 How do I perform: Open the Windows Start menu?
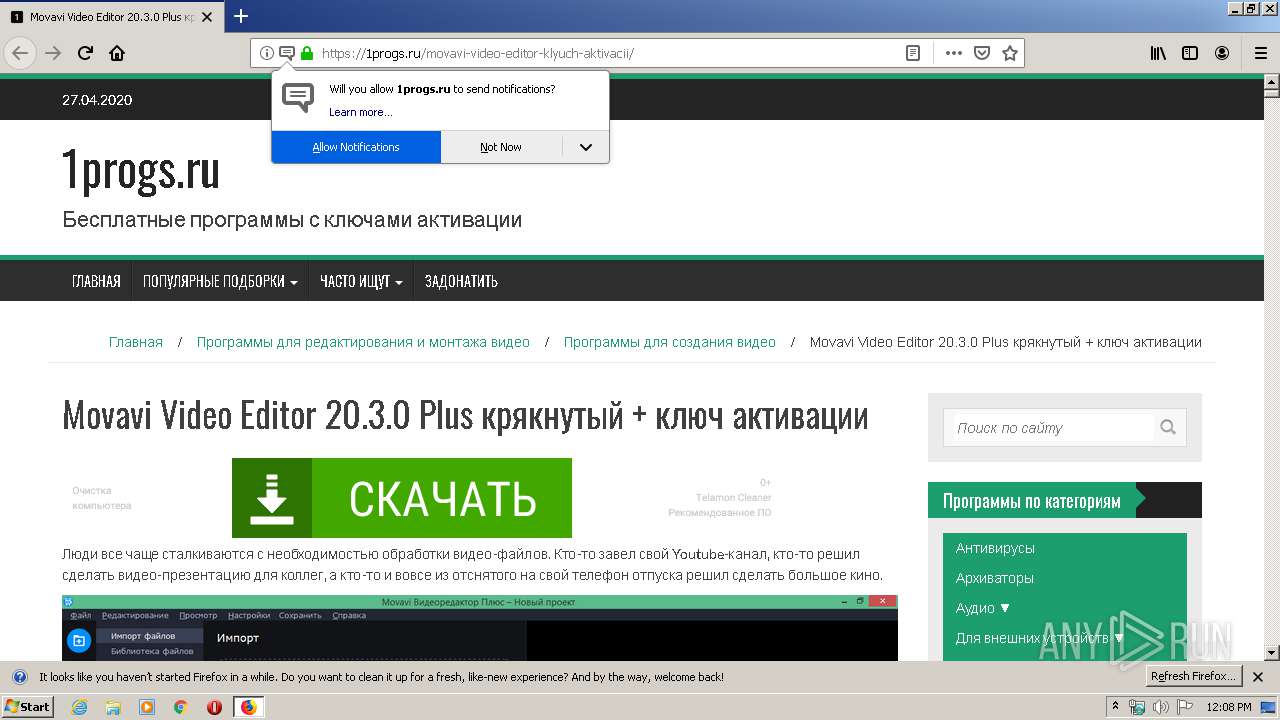27,707
